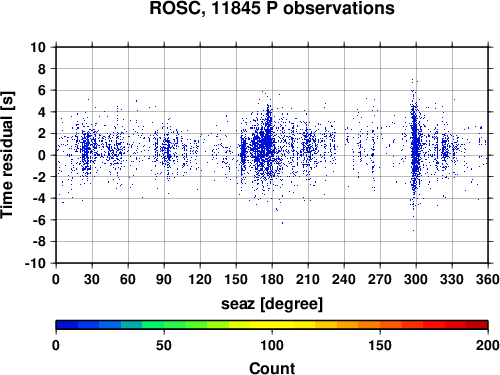The height and width of the screenshot is (375, 500).
Task: Click the x-axis tick label 240
Action: point(344,279)
